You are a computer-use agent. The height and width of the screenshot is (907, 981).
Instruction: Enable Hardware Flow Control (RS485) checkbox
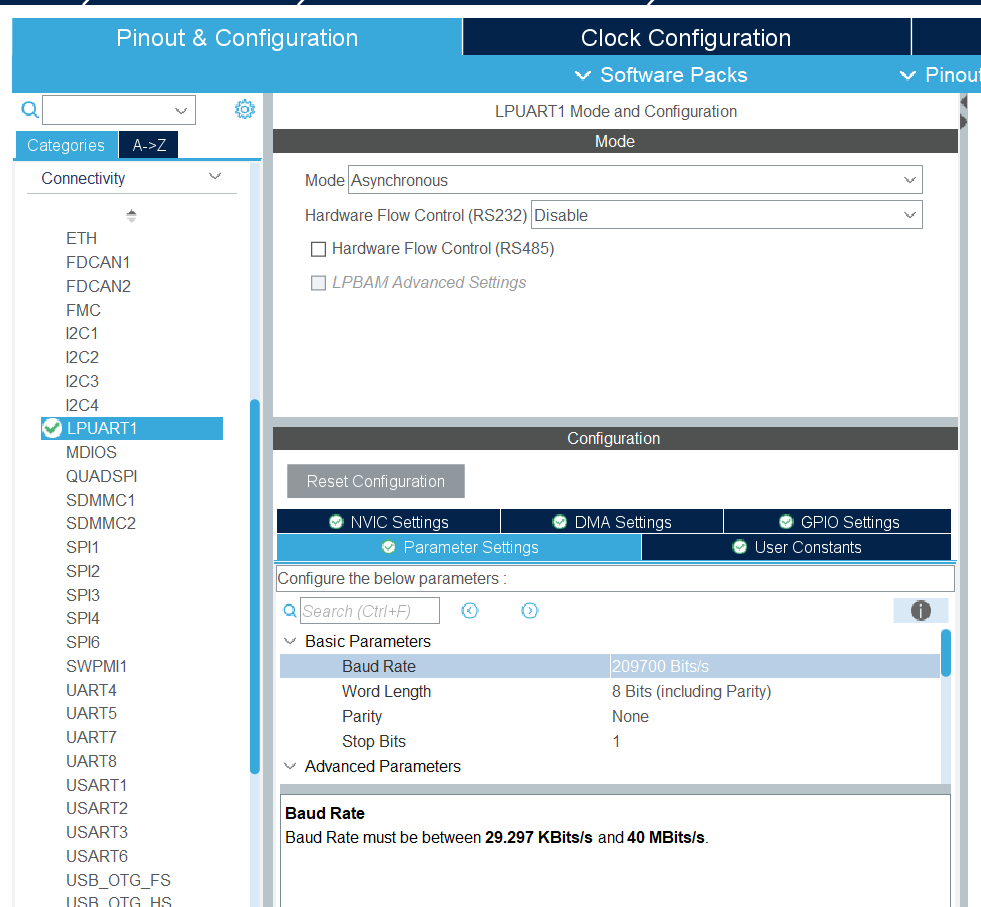318,250
